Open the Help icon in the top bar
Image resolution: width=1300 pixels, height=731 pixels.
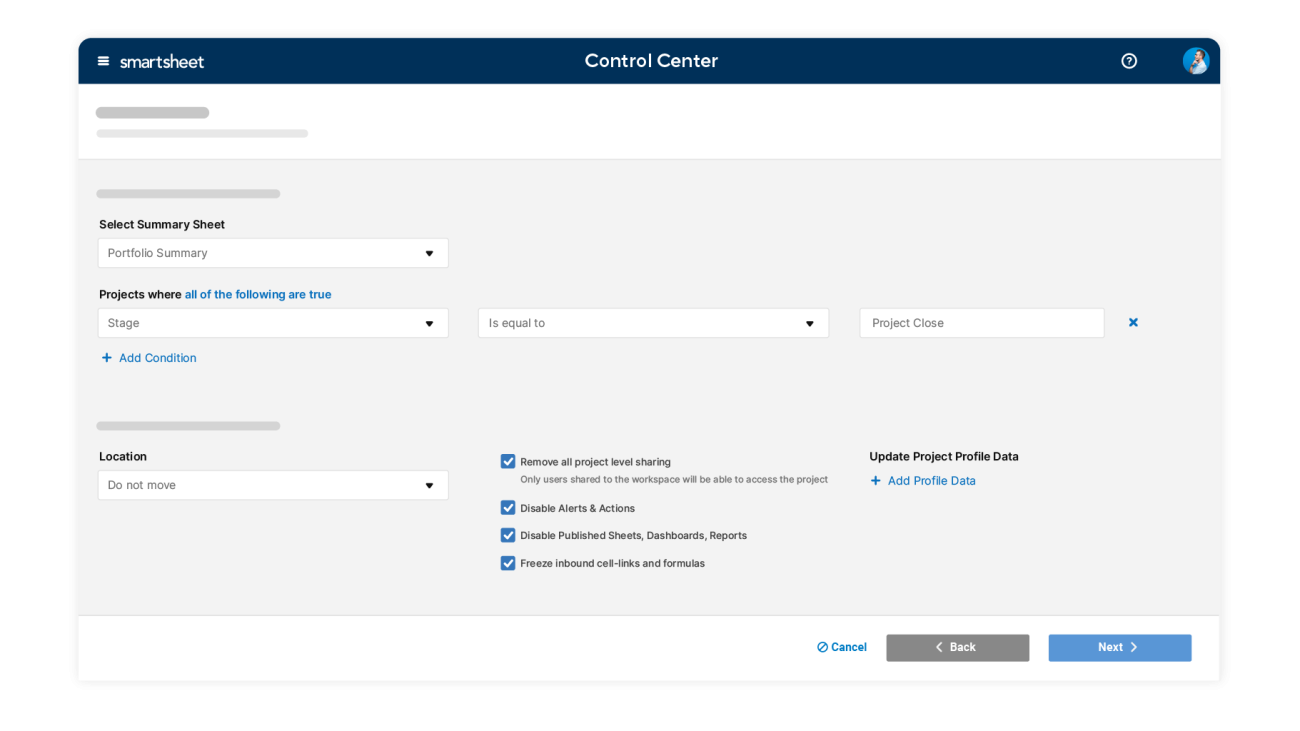click(x=1128, y=61)
